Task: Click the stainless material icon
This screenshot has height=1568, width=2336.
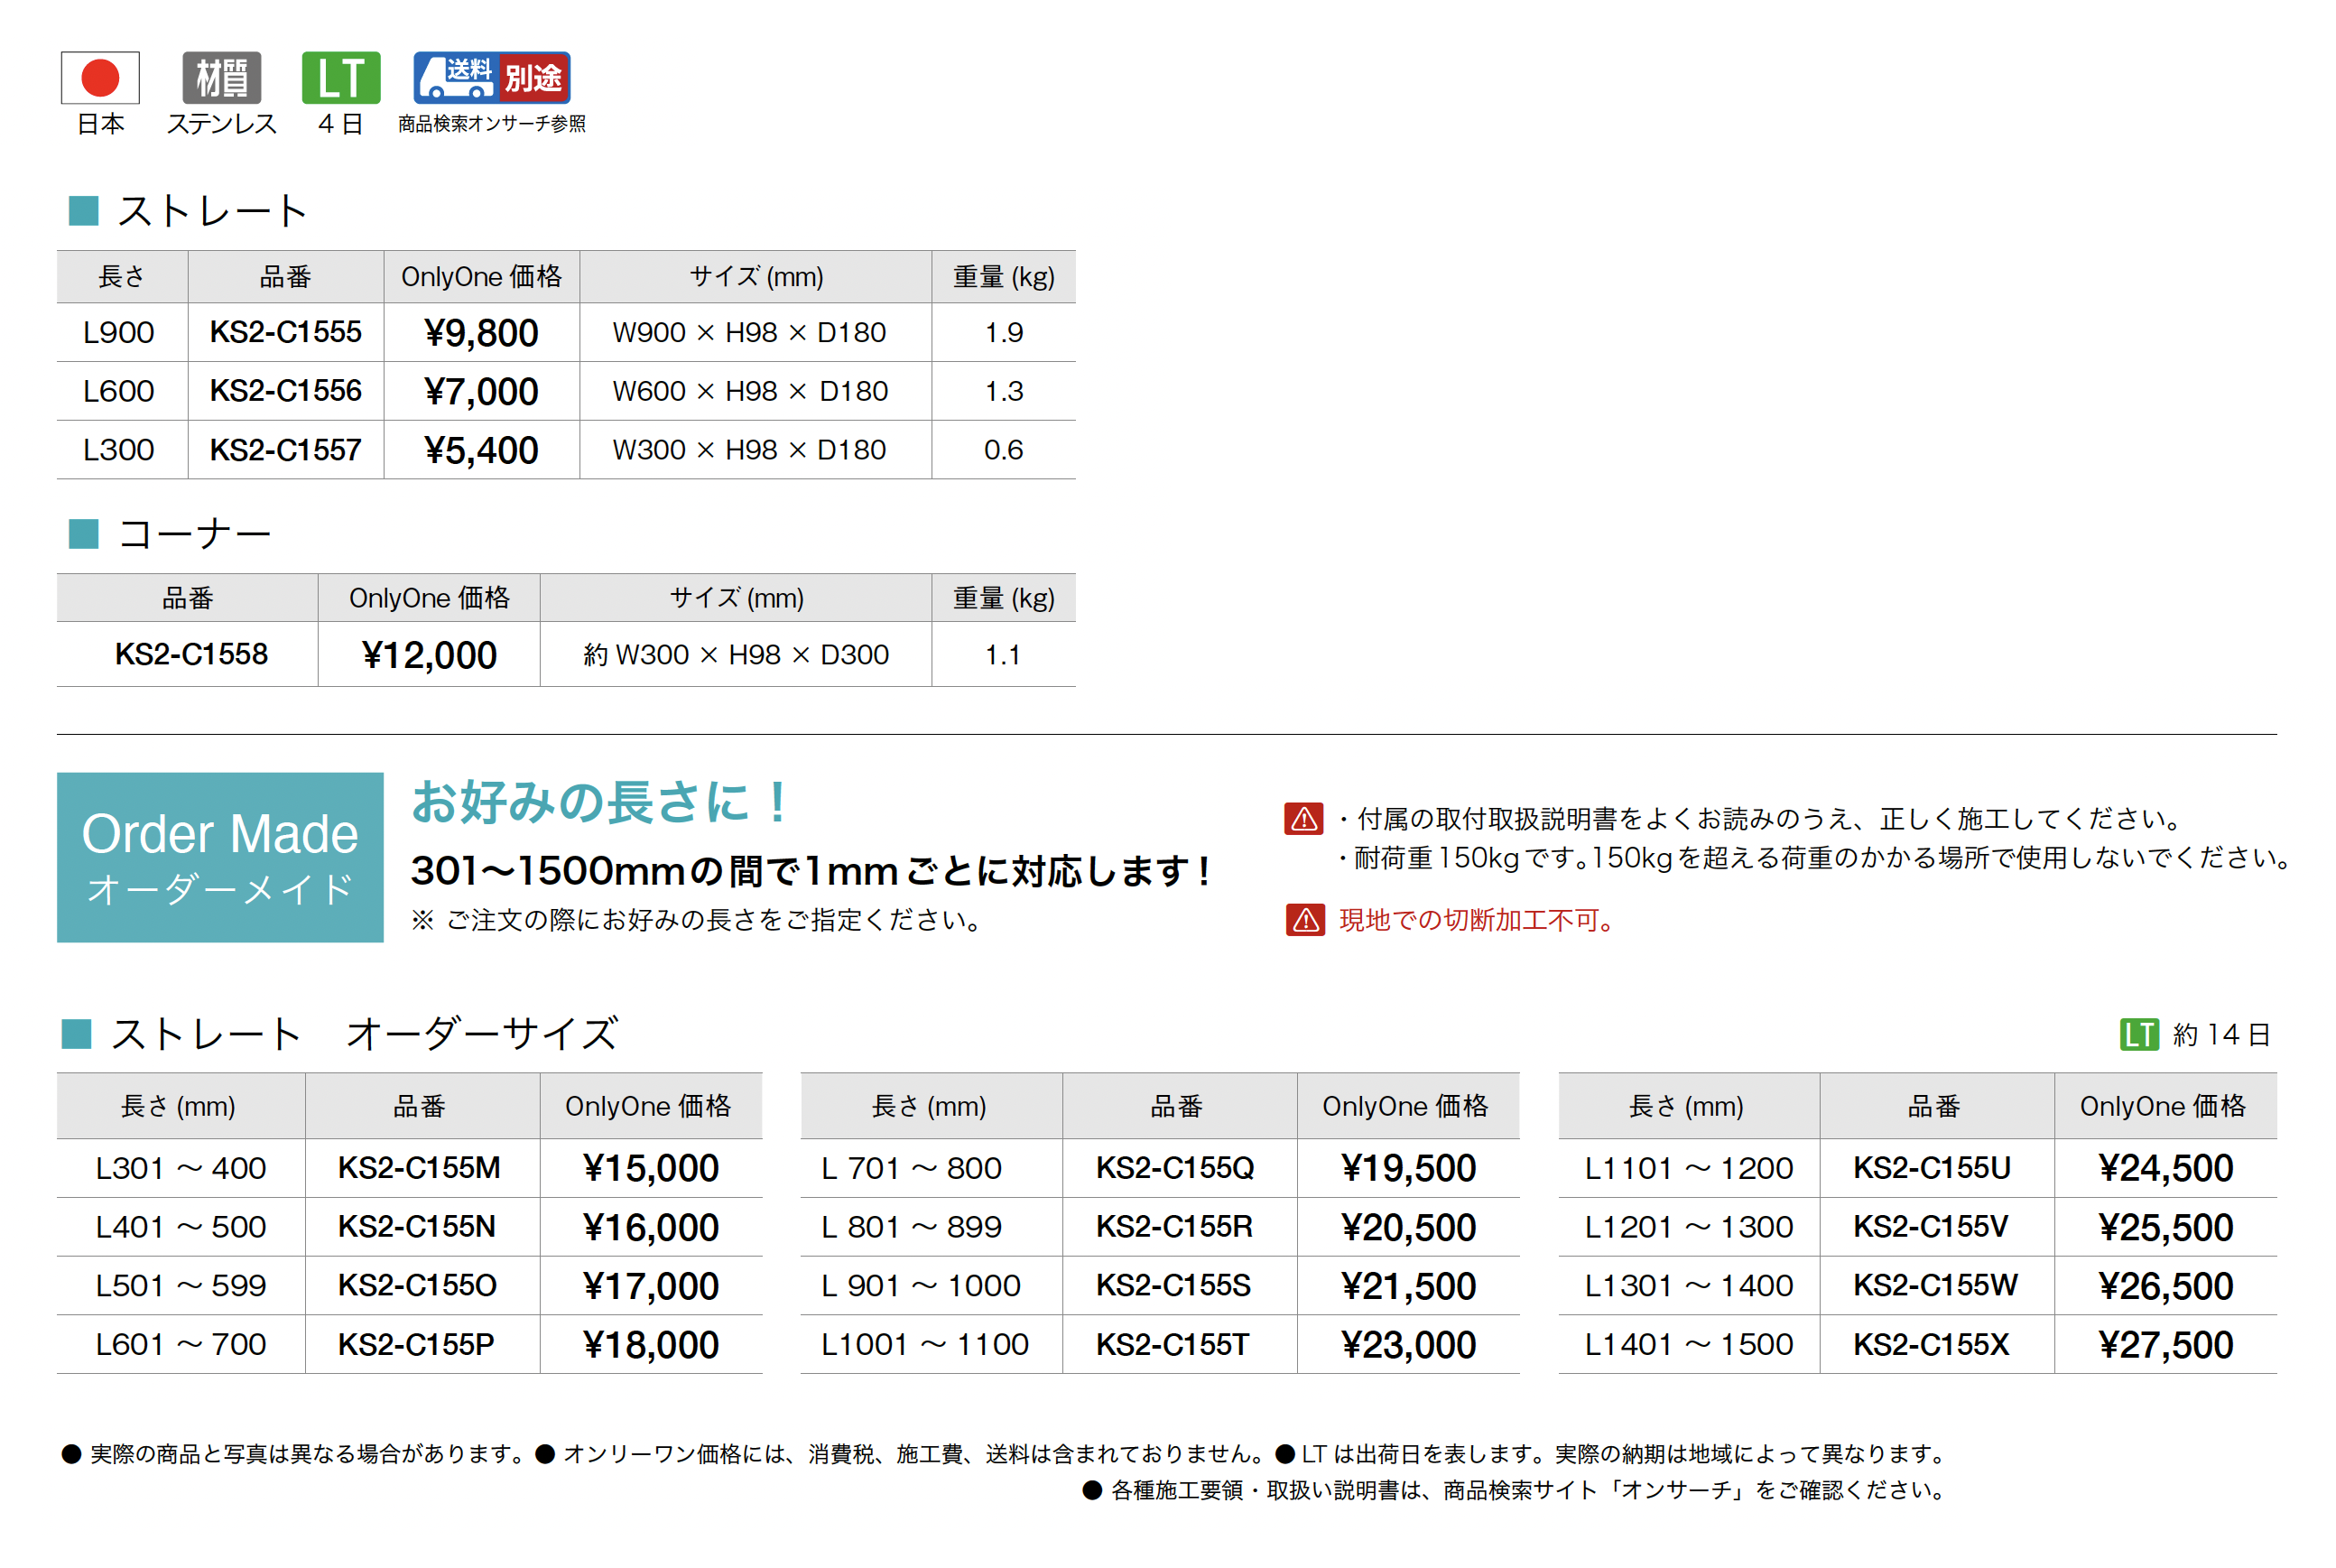Action: click(x=221, y=77)
